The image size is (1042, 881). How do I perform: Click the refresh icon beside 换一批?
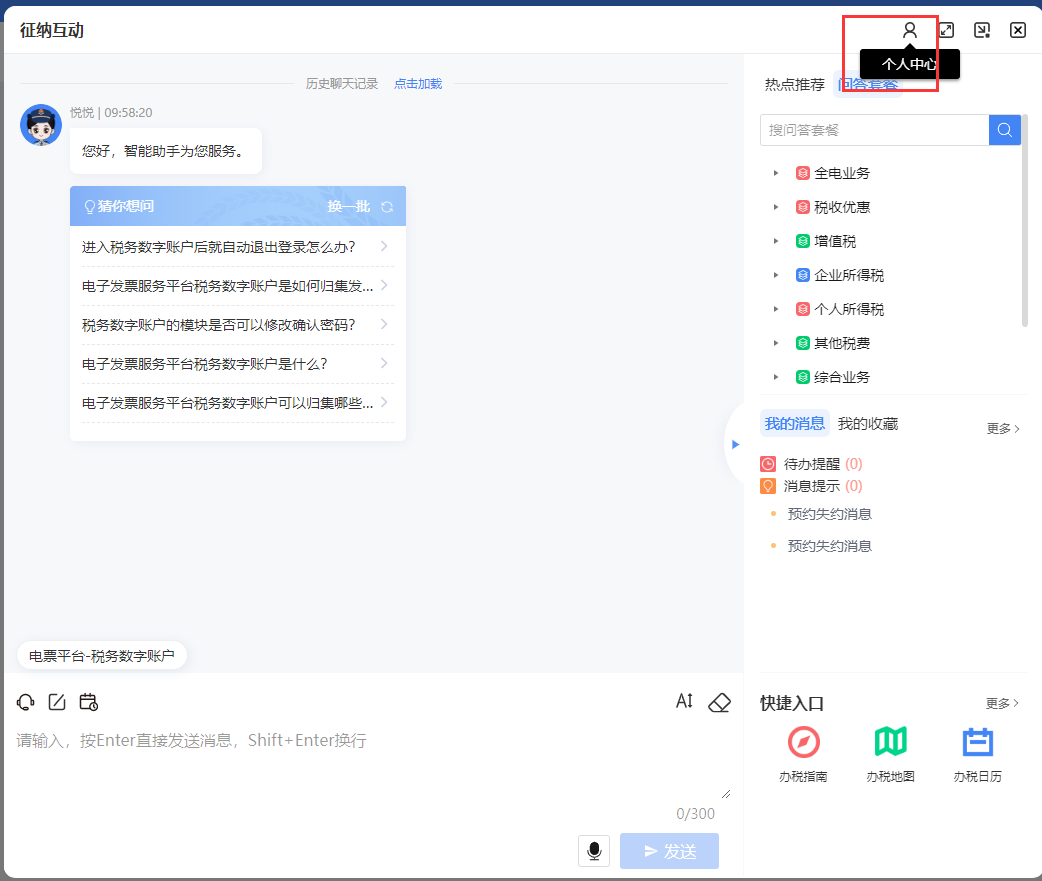pos(387,207)
